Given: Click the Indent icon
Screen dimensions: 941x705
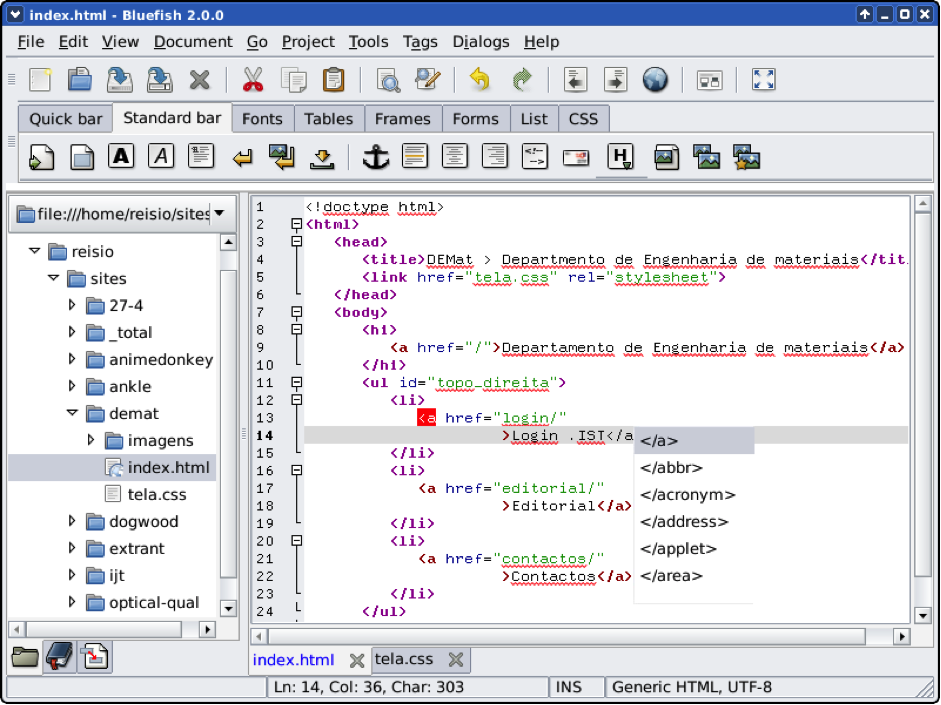Looking at the screenshot, I should [x=616, y=79].
